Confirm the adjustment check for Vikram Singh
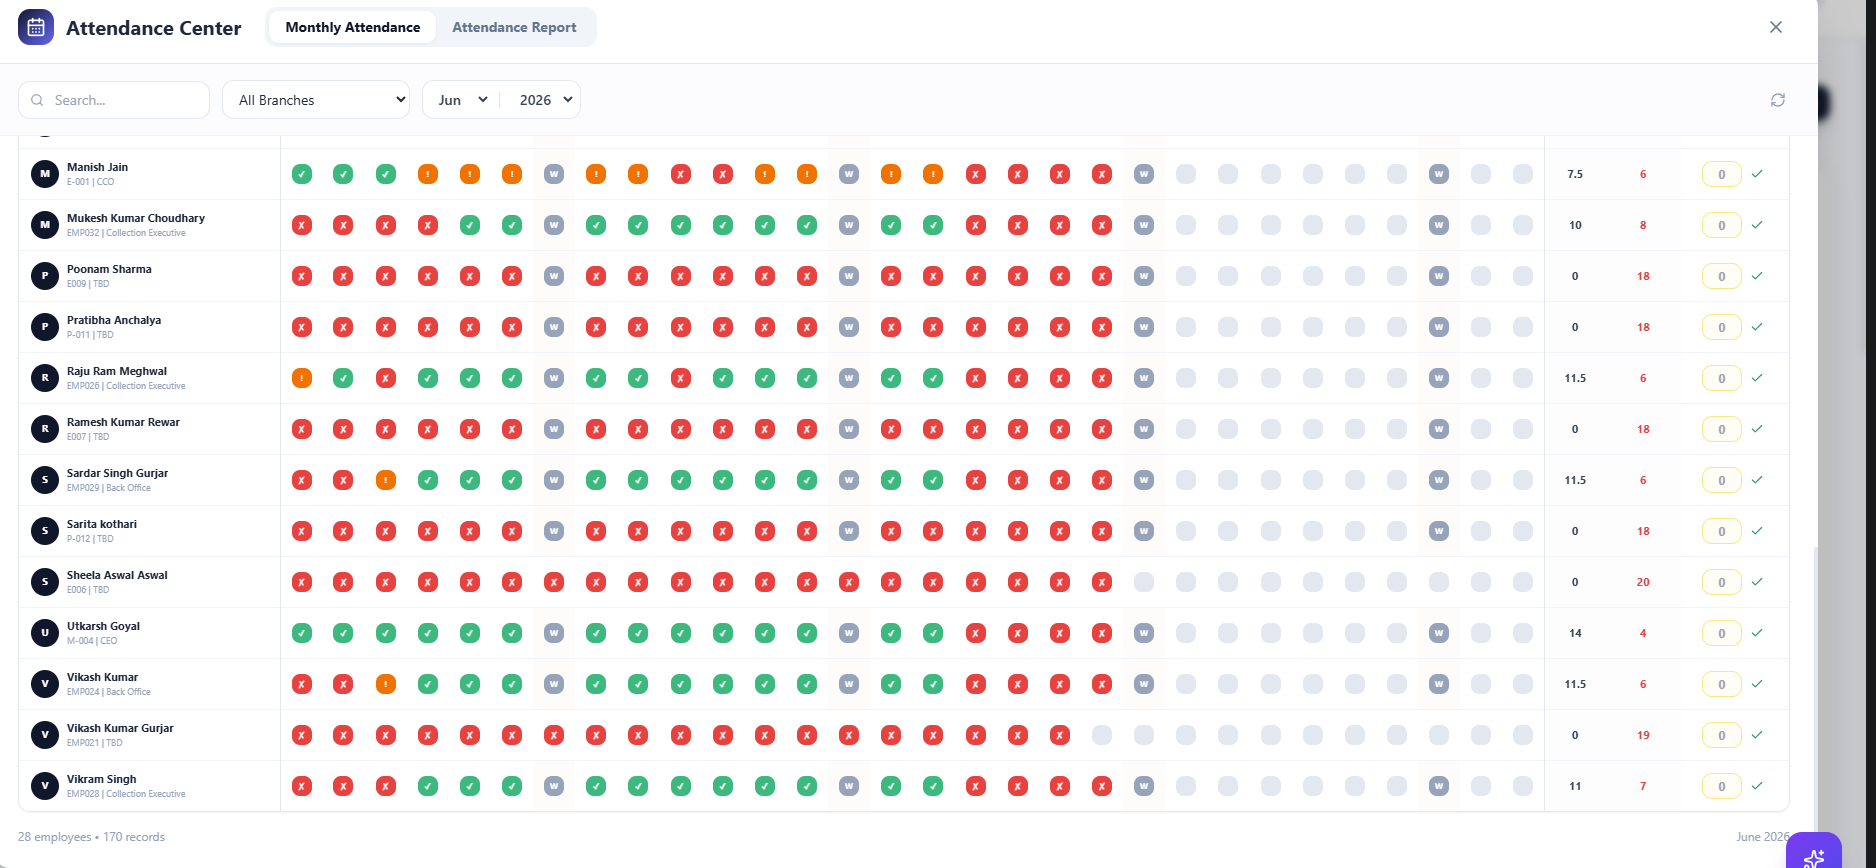Viewport: 1876px width, 868px height. 1757,786
